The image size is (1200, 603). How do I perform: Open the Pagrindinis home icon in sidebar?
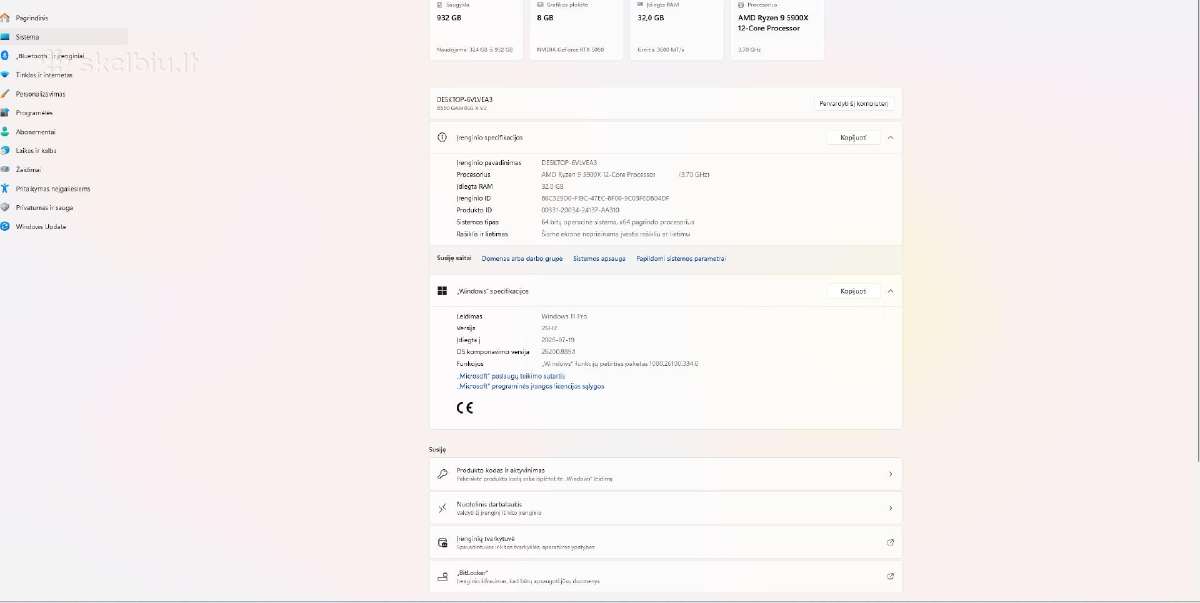point(5,18)
